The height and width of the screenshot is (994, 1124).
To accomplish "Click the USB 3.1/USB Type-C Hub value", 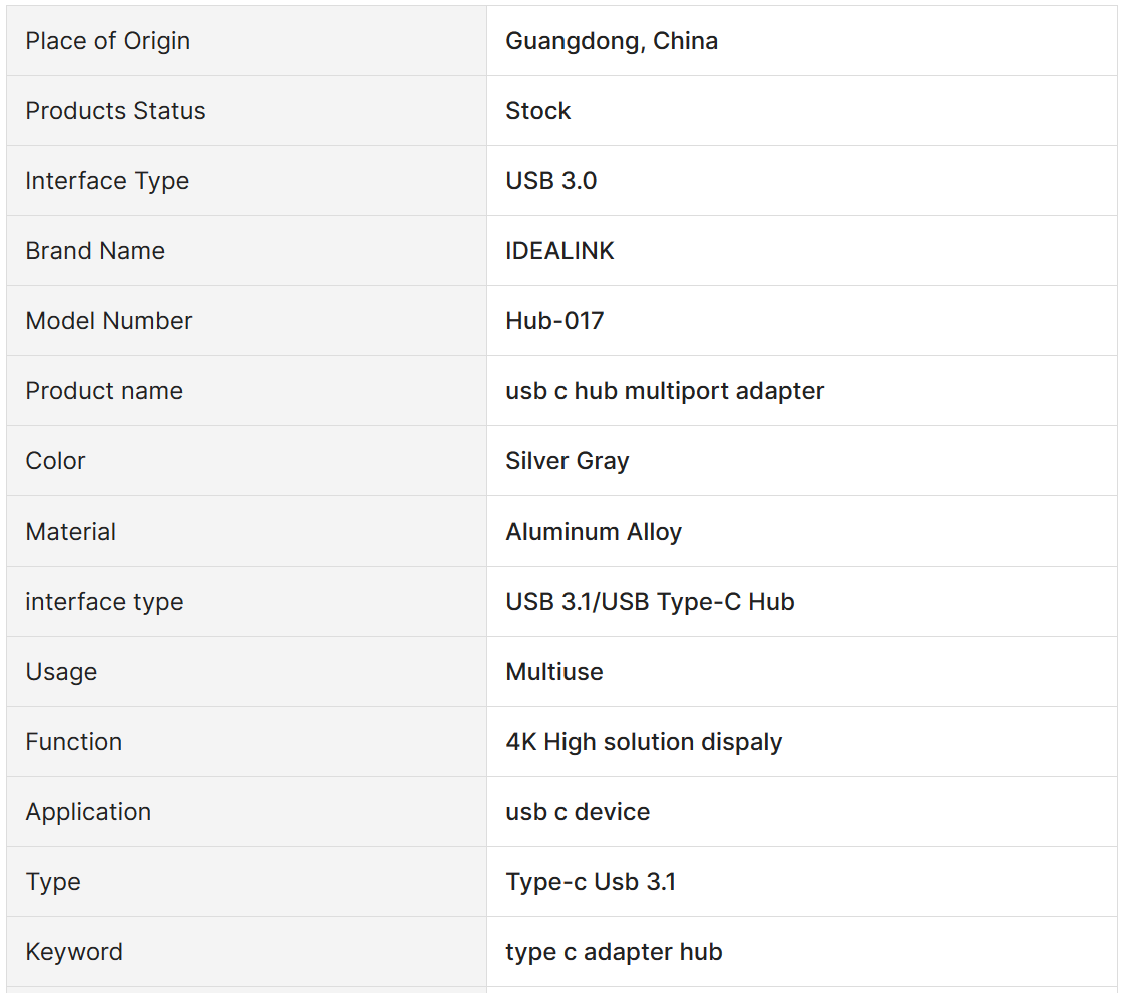I will [650, 602].
